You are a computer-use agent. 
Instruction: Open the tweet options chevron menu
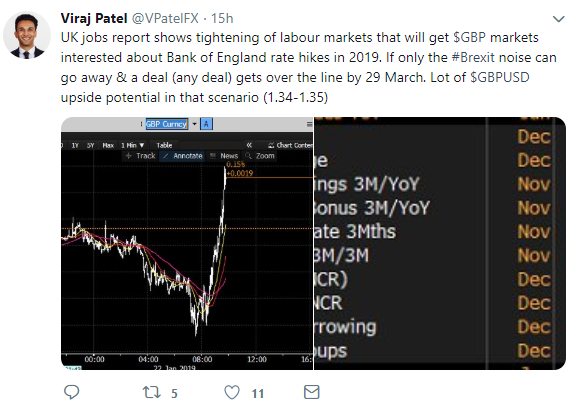pyautogui.click(x=559, y=19)
